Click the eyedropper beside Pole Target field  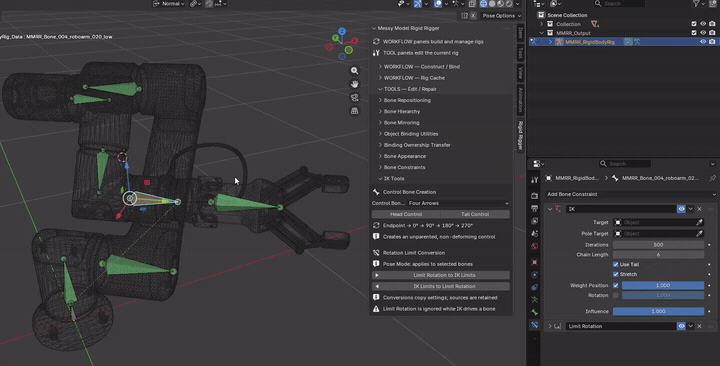699,233
